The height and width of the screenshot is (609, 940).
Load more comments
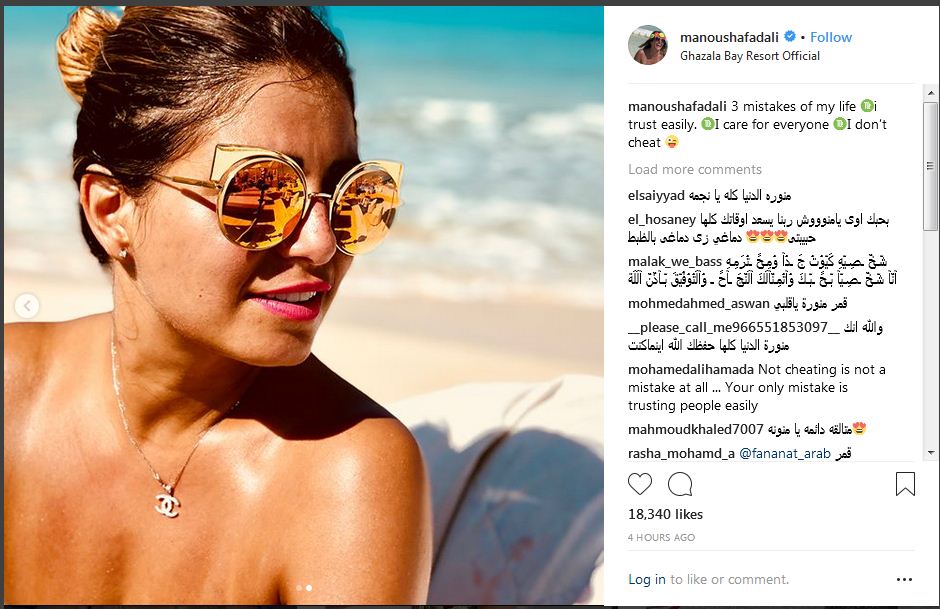694,170
